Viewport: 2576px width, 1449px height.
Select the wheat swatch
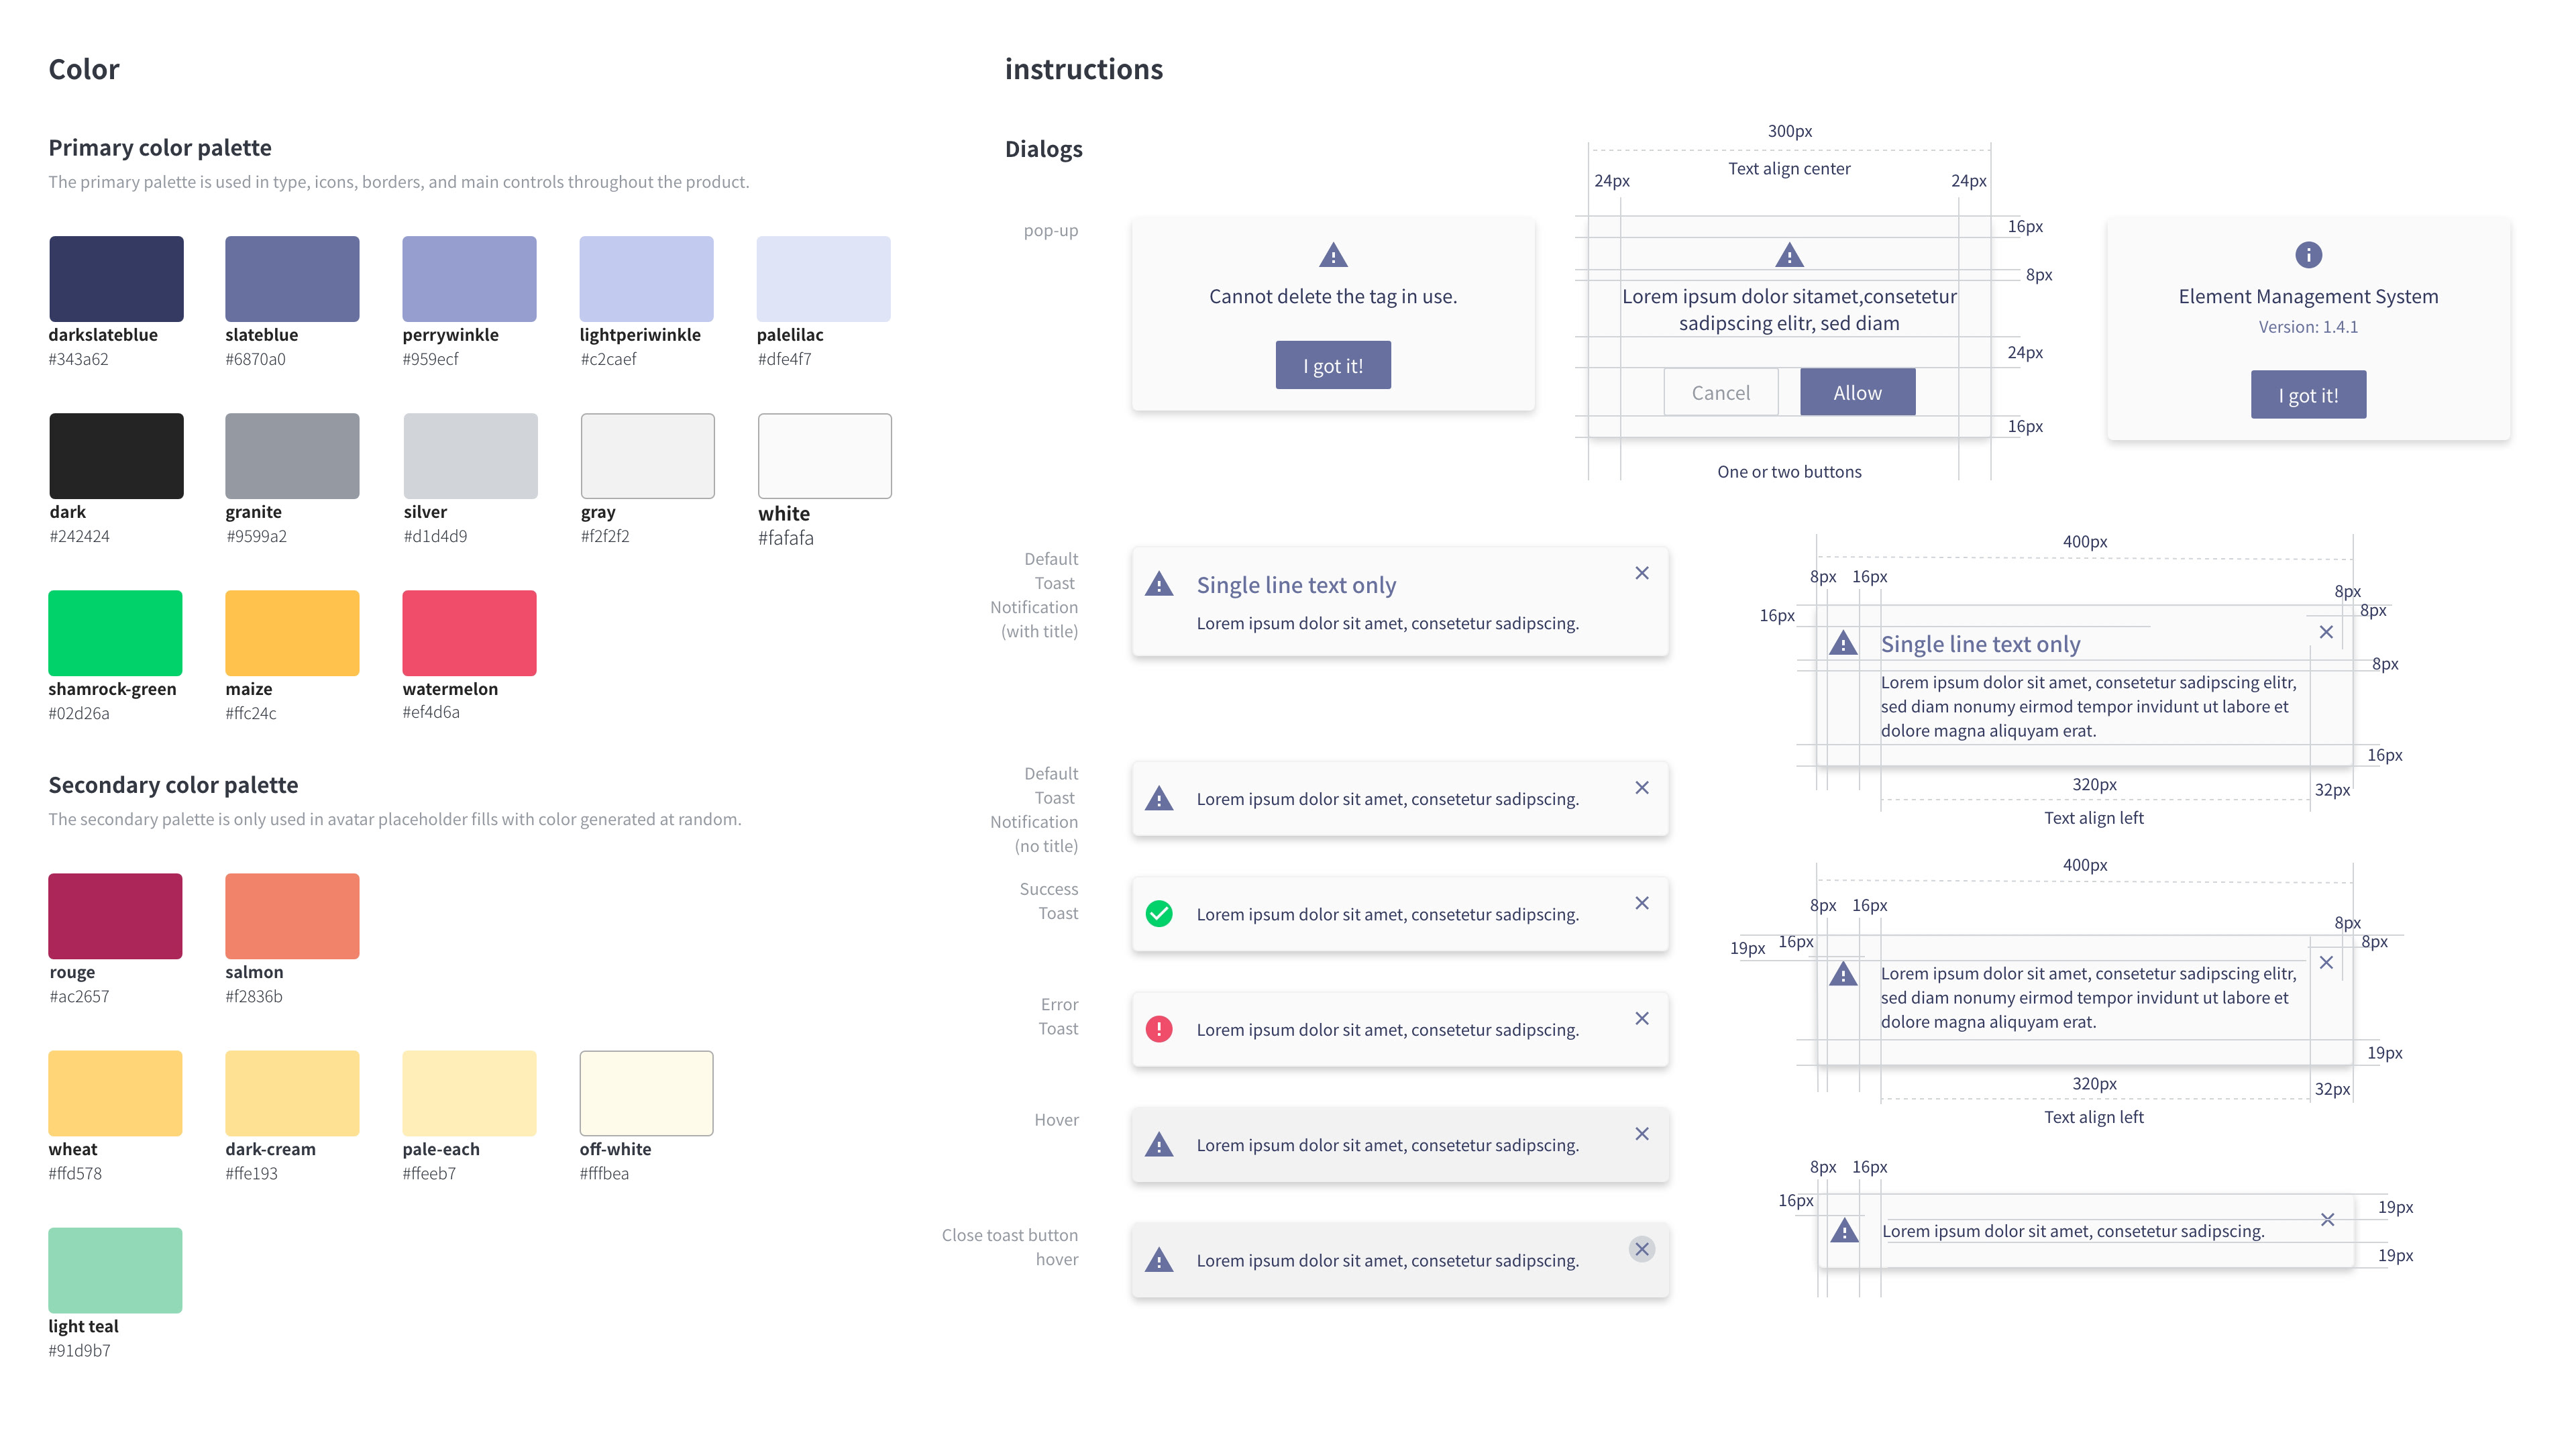coord(115,1093)
